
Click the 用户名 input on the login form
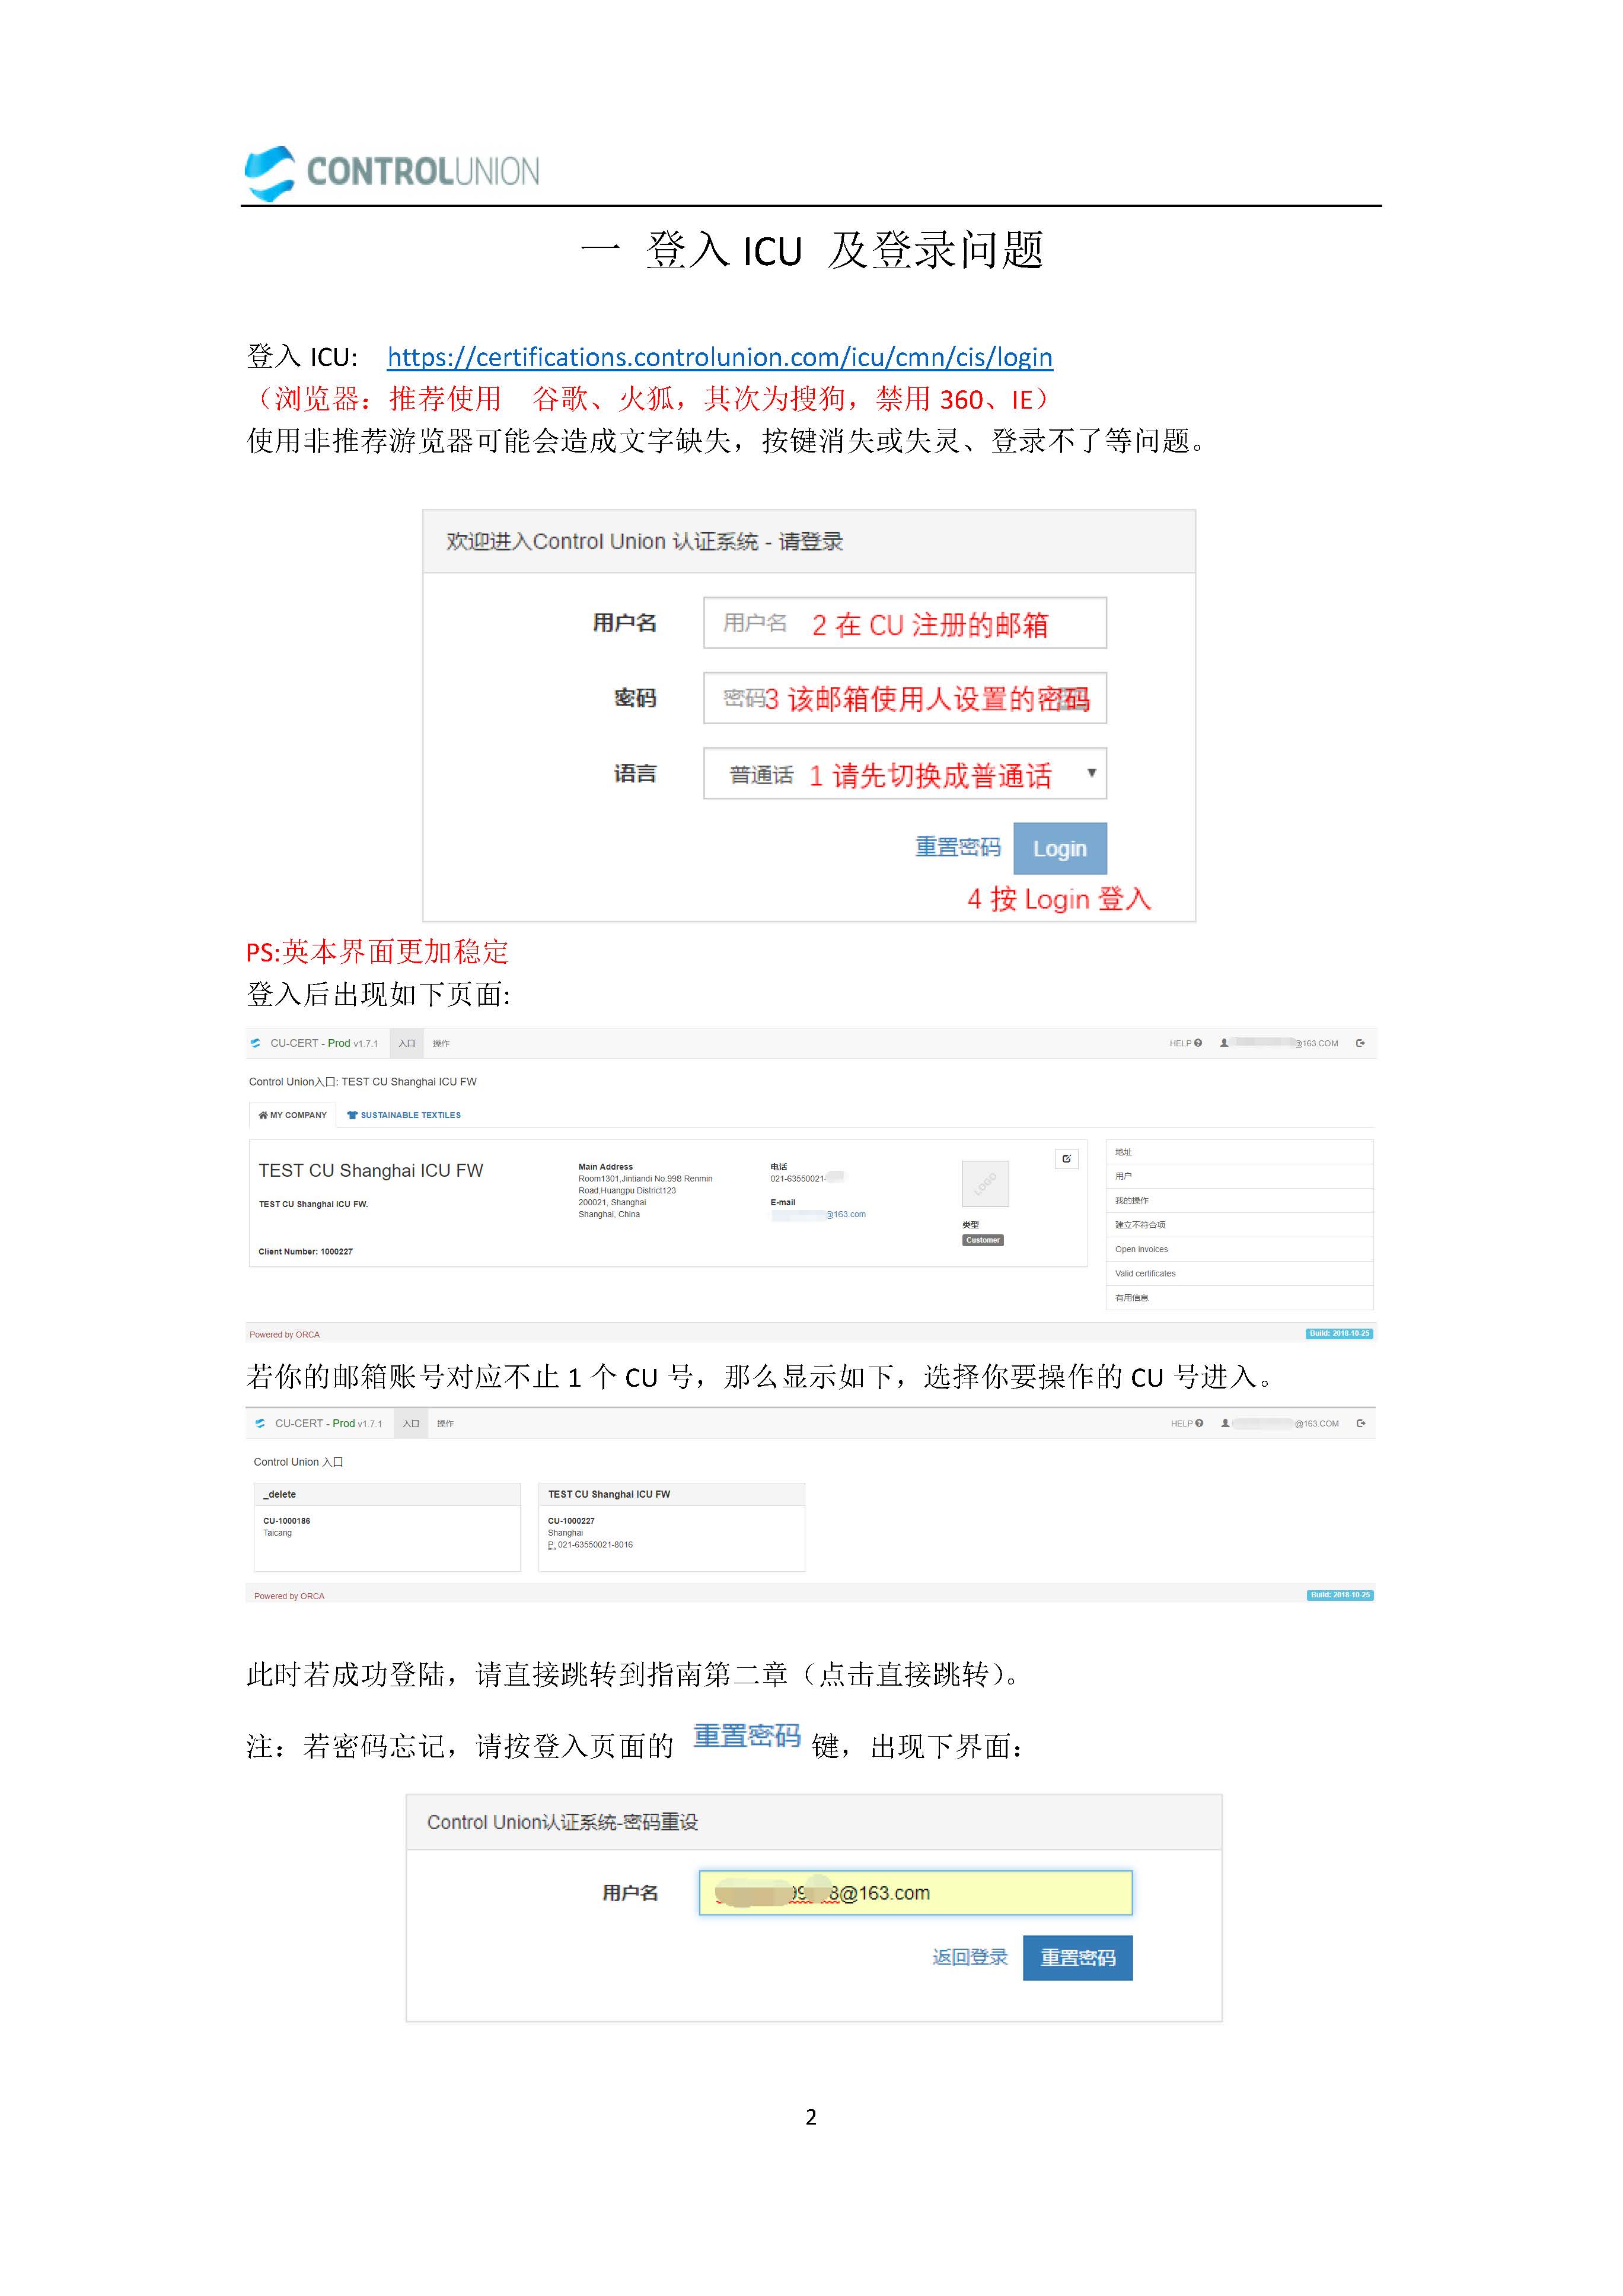click(904, 623)
